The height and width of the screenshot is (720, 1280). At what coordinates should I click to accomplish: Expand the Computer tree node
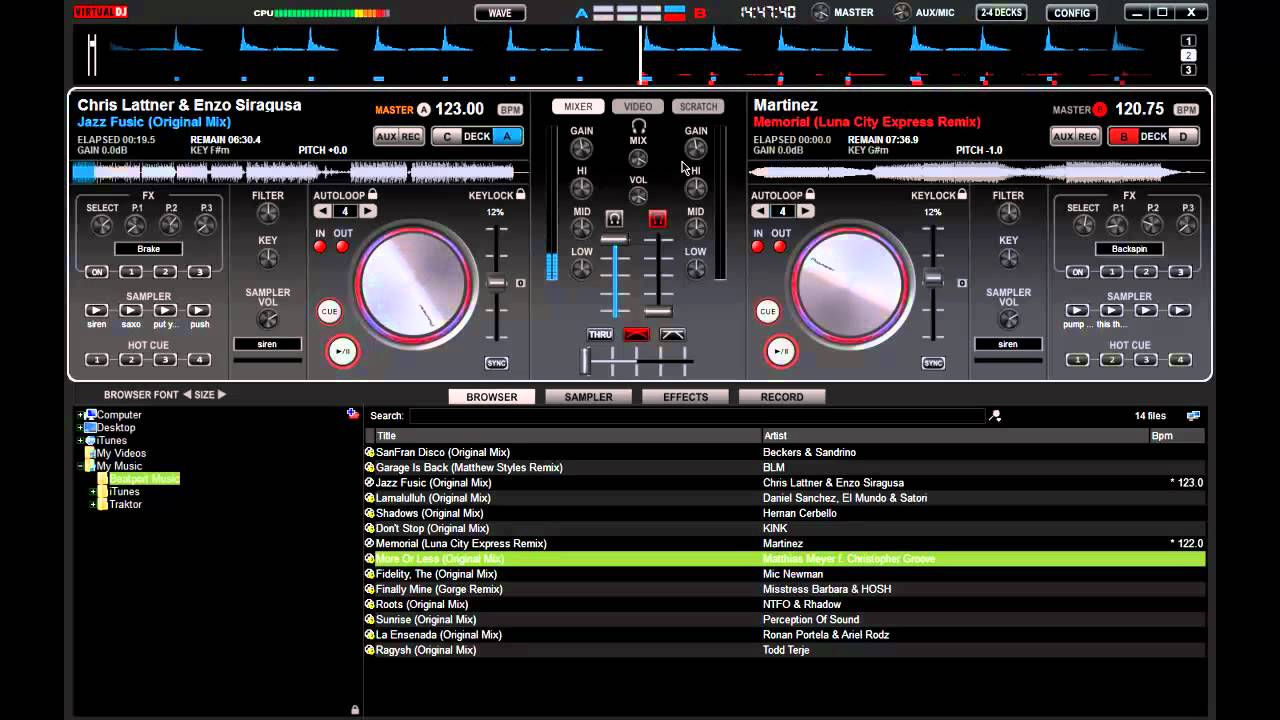coord(80,415)
